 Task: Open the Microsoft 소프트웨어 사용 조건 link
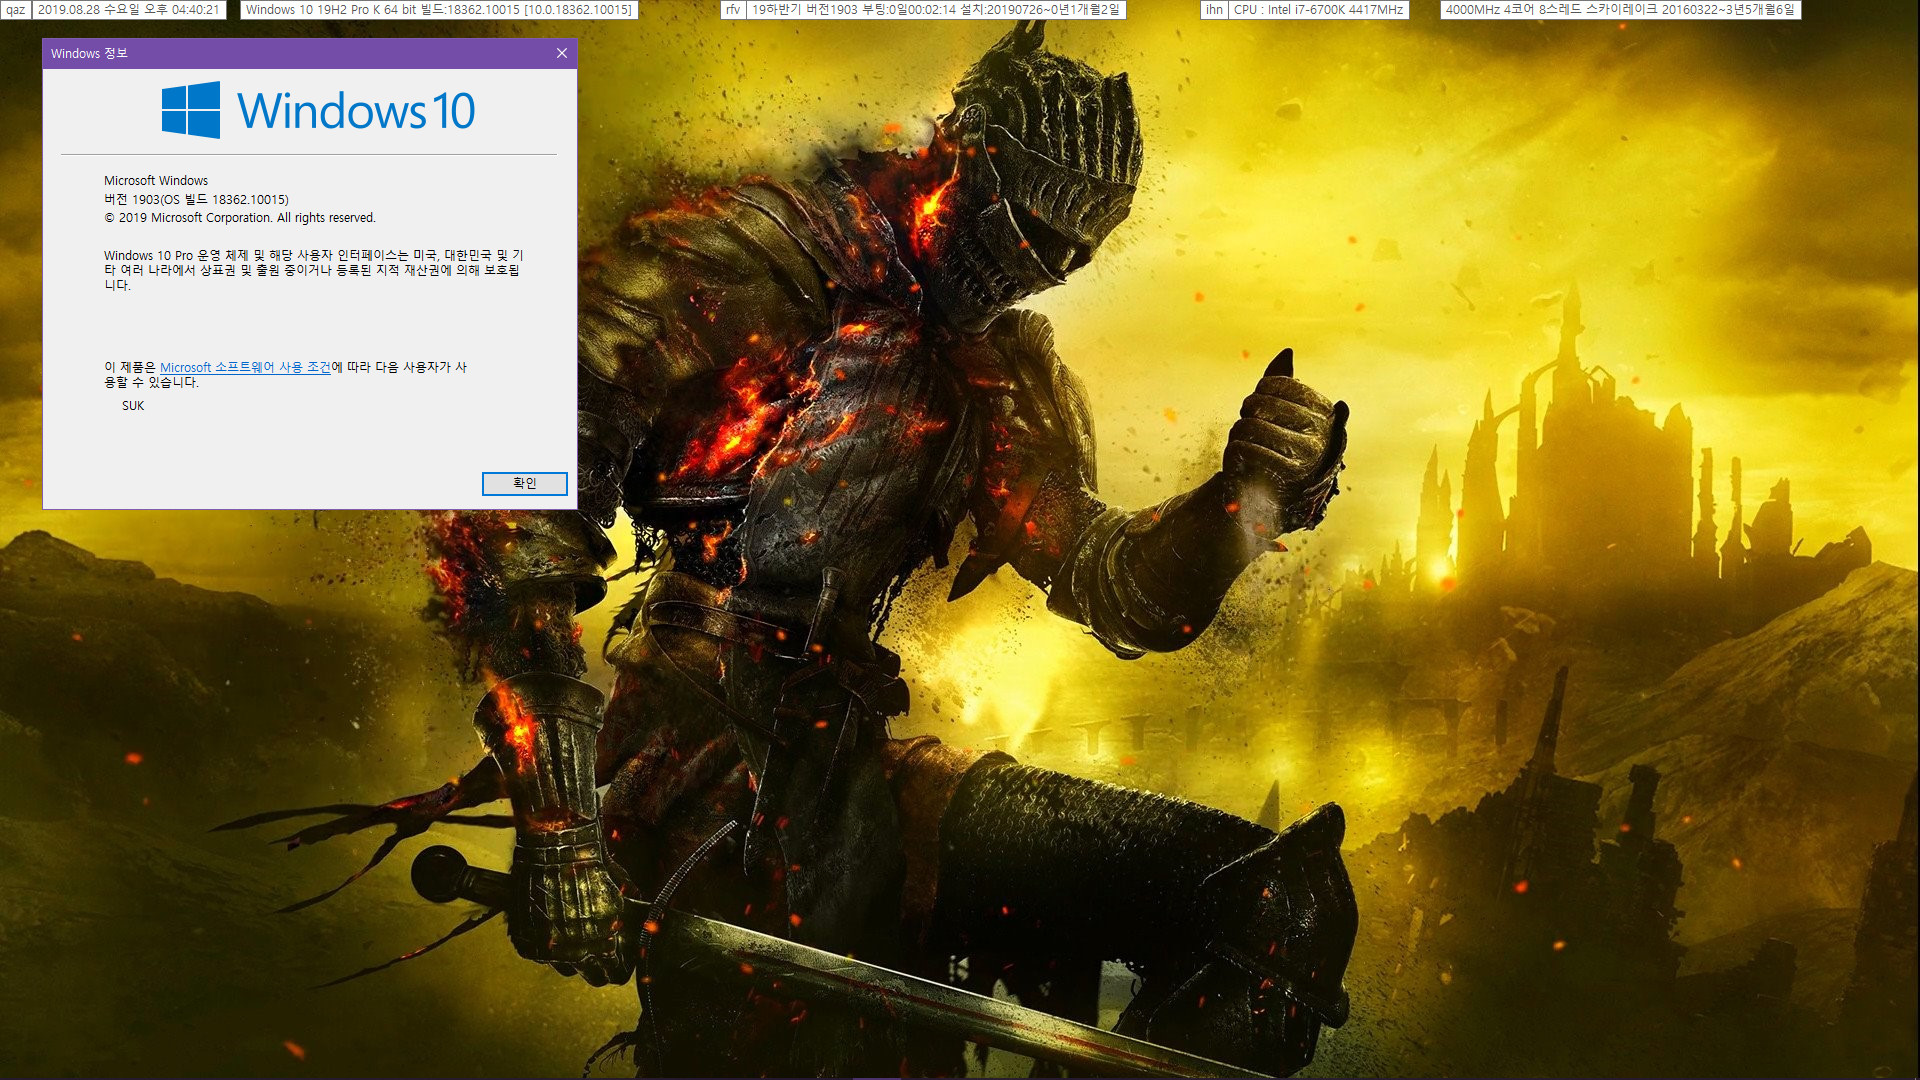click(x=245, y=368)
